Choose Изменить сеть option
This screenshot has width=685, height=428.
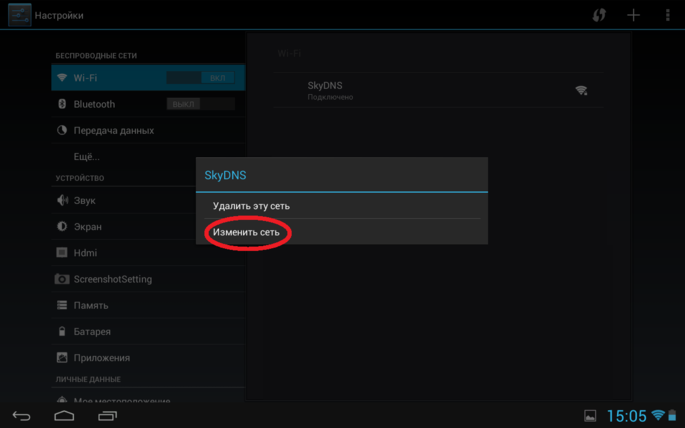click(x=342, y=232)
